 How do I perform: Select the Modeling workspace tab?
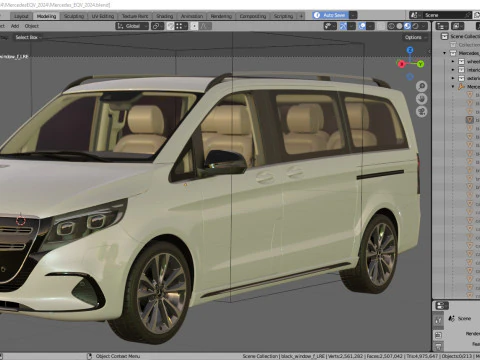point(46,16)
